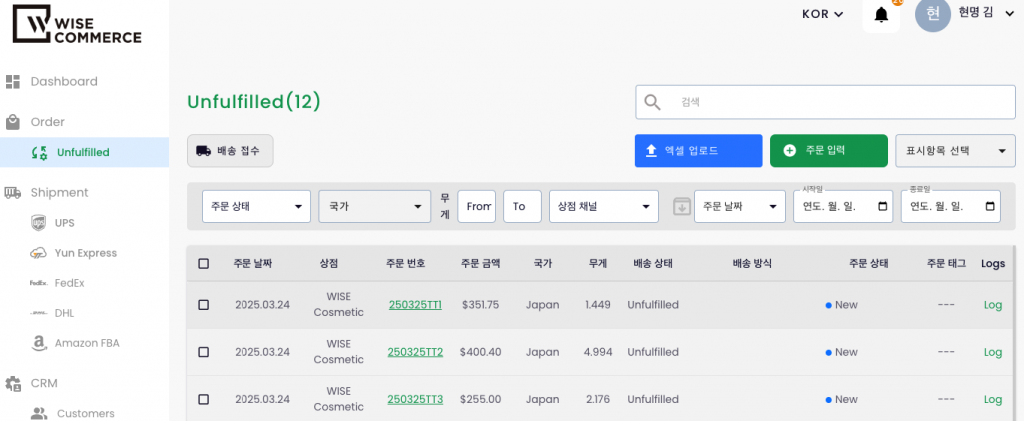
Task: Click the notification bell icon
Action: 881,15
